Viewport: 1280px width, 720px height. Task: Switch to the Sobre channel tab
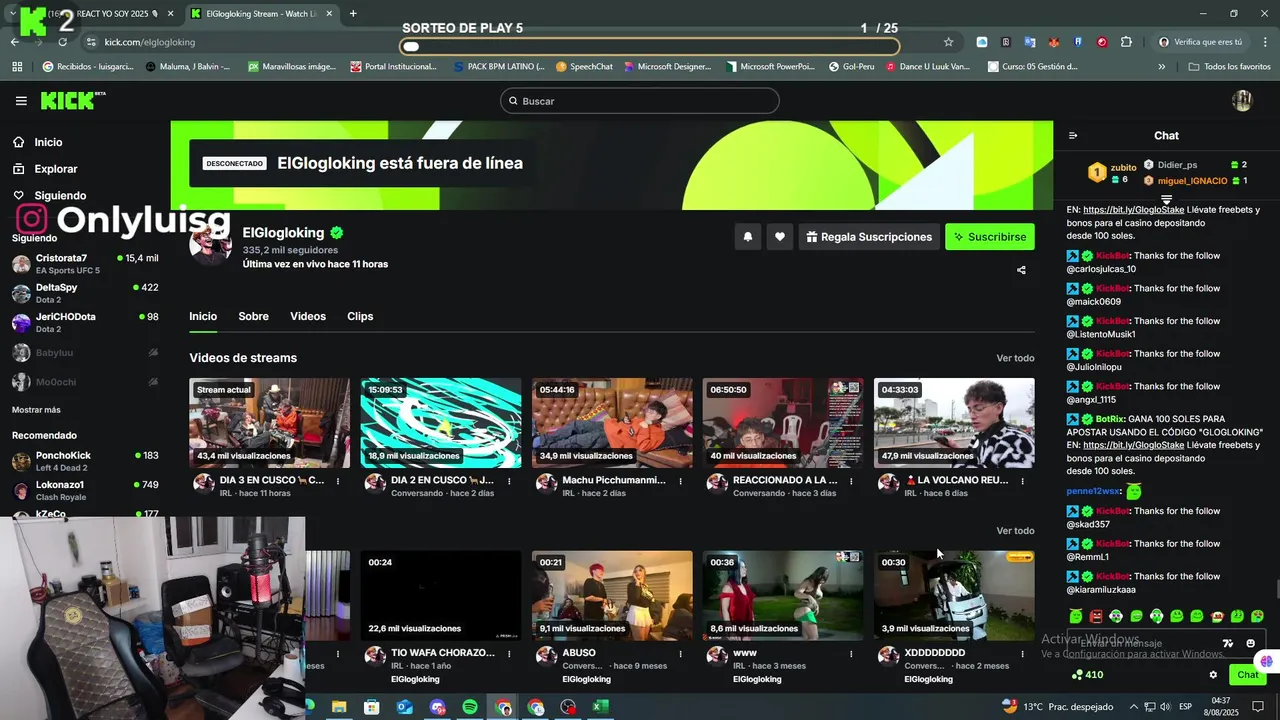coord(253,316)
